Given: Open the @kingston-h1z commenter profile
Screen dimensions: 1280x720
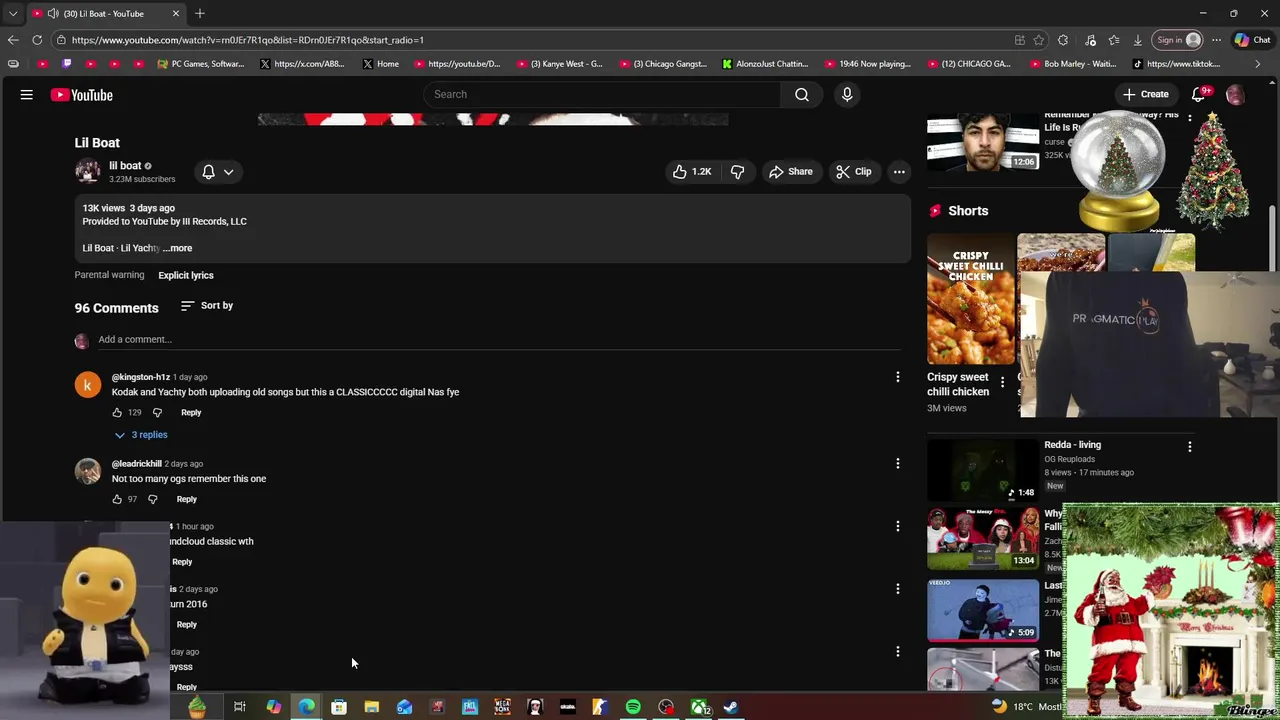Looking at the screenshot, I should coord(141,377).
